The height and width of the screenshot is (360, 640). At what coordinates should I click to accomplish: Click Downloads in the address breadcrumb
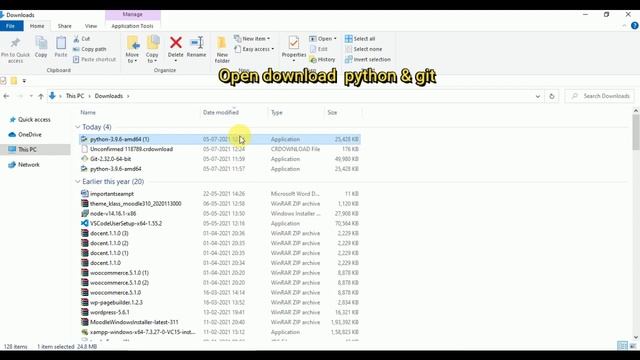click(109, 96)
